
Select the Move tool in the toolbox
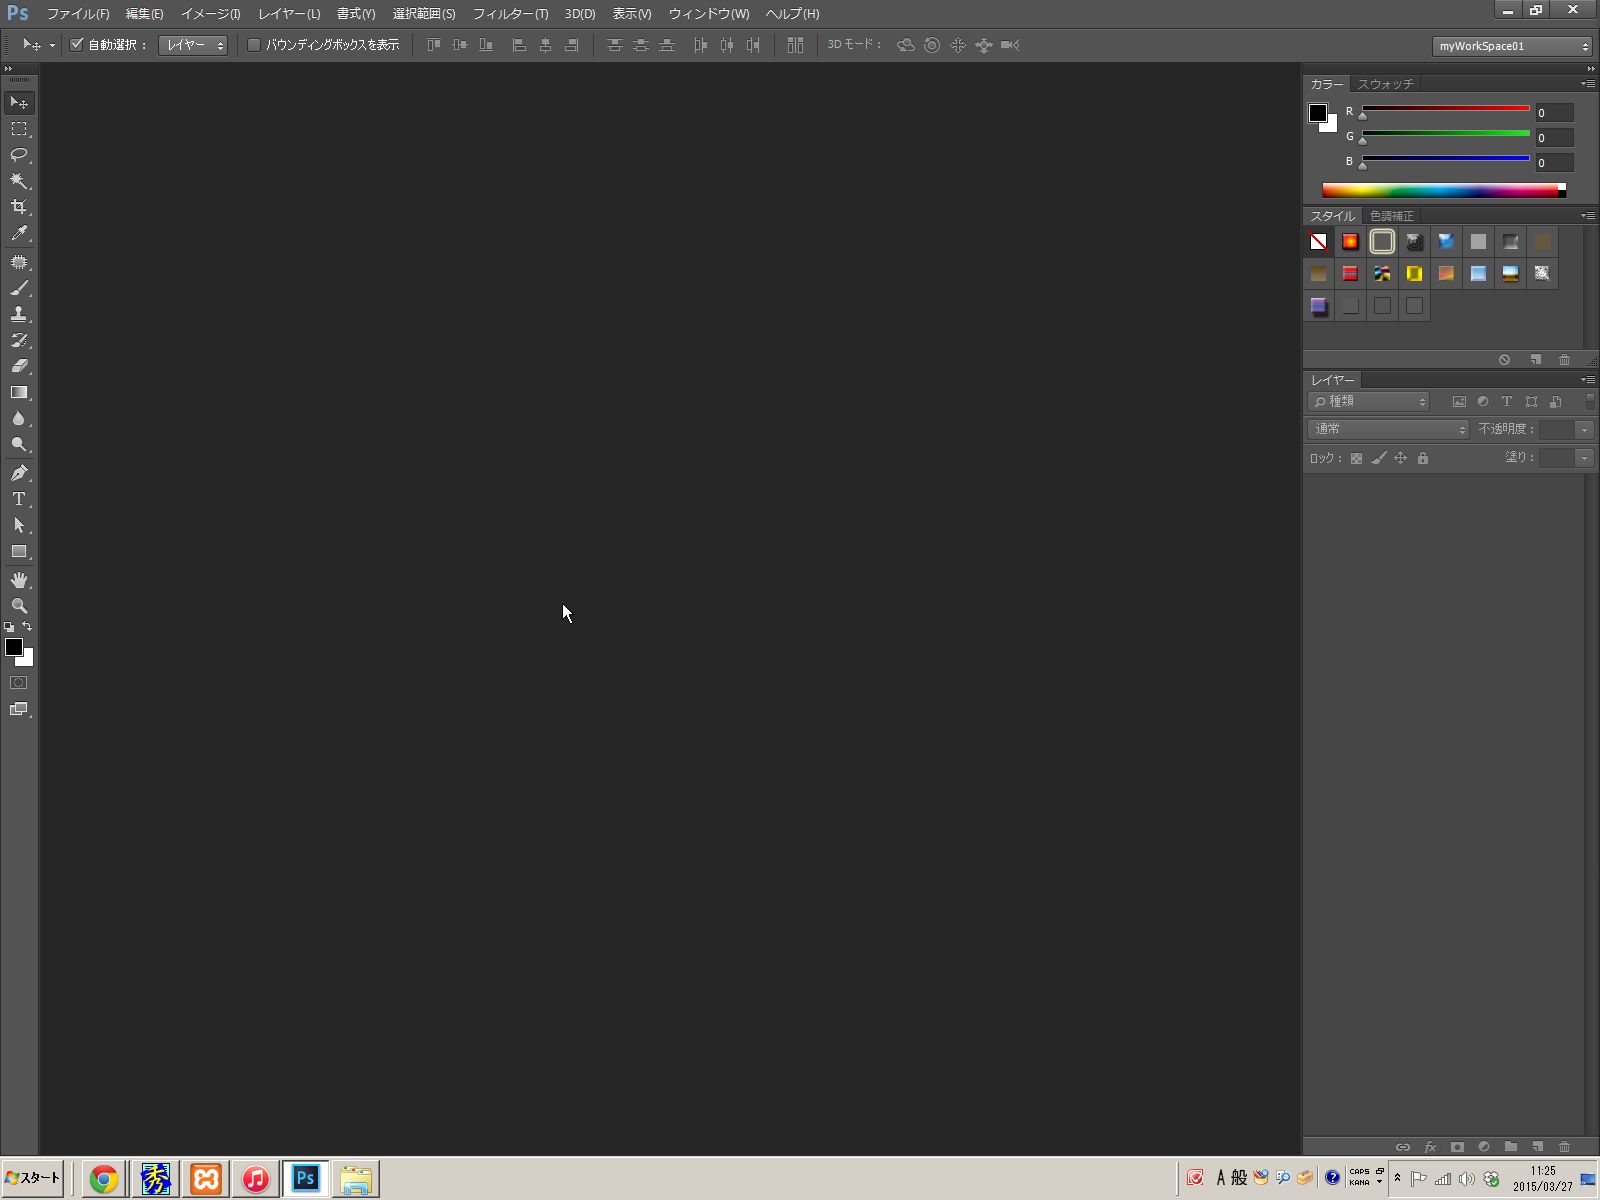click(x=19, y=103)
